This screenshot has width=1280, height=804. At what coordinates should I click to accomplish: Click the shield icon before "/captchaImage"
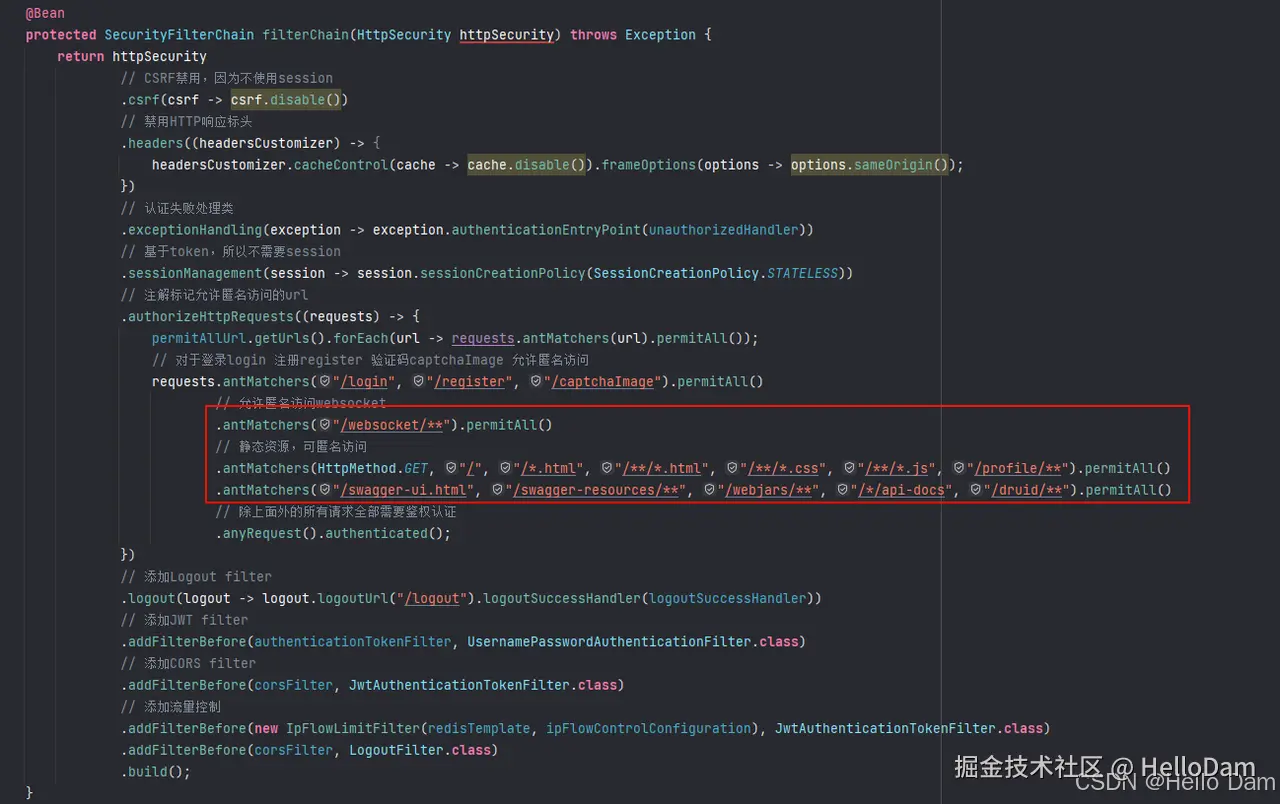[536, 381]
